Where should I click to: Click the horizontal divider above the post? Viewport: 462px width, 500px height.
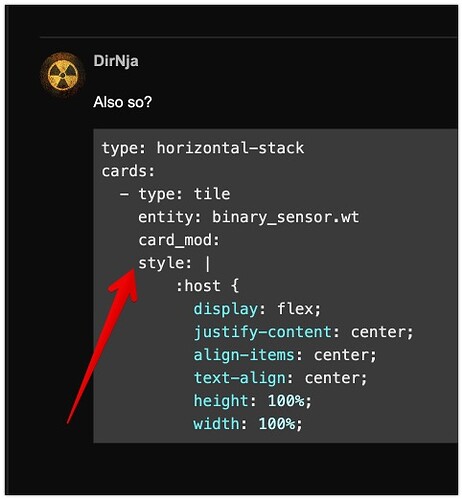click(x=249, y=37)
